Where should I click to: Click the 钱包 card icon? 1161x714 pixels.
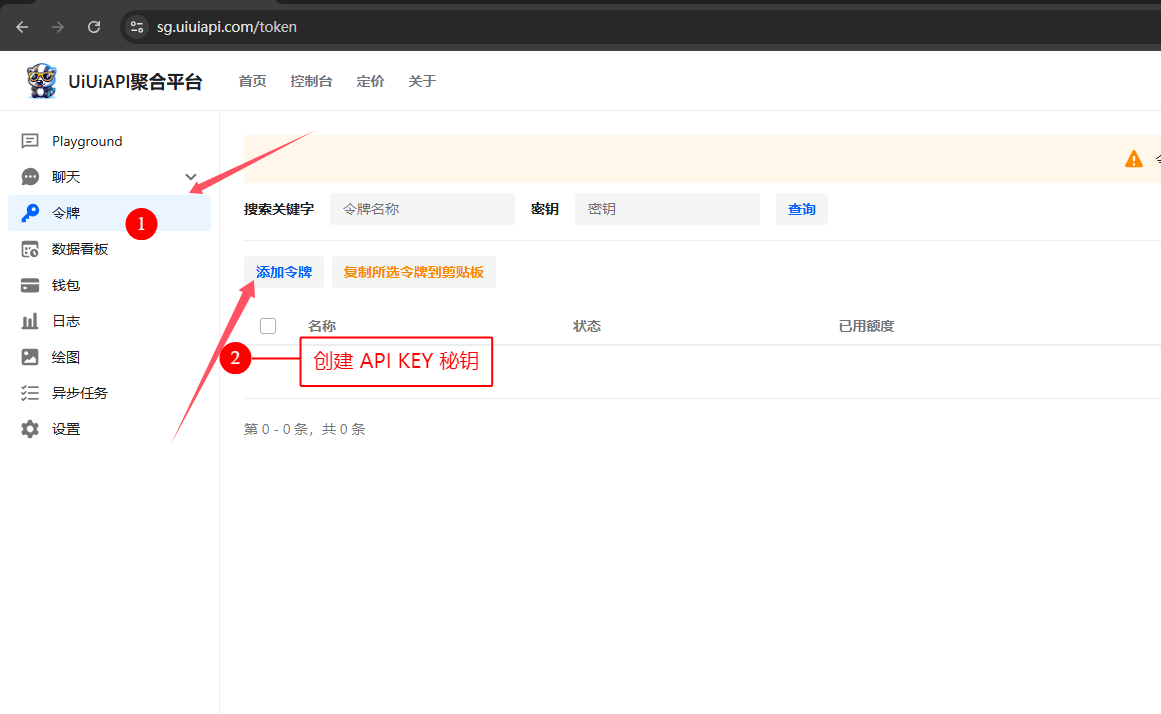[30, 285]
